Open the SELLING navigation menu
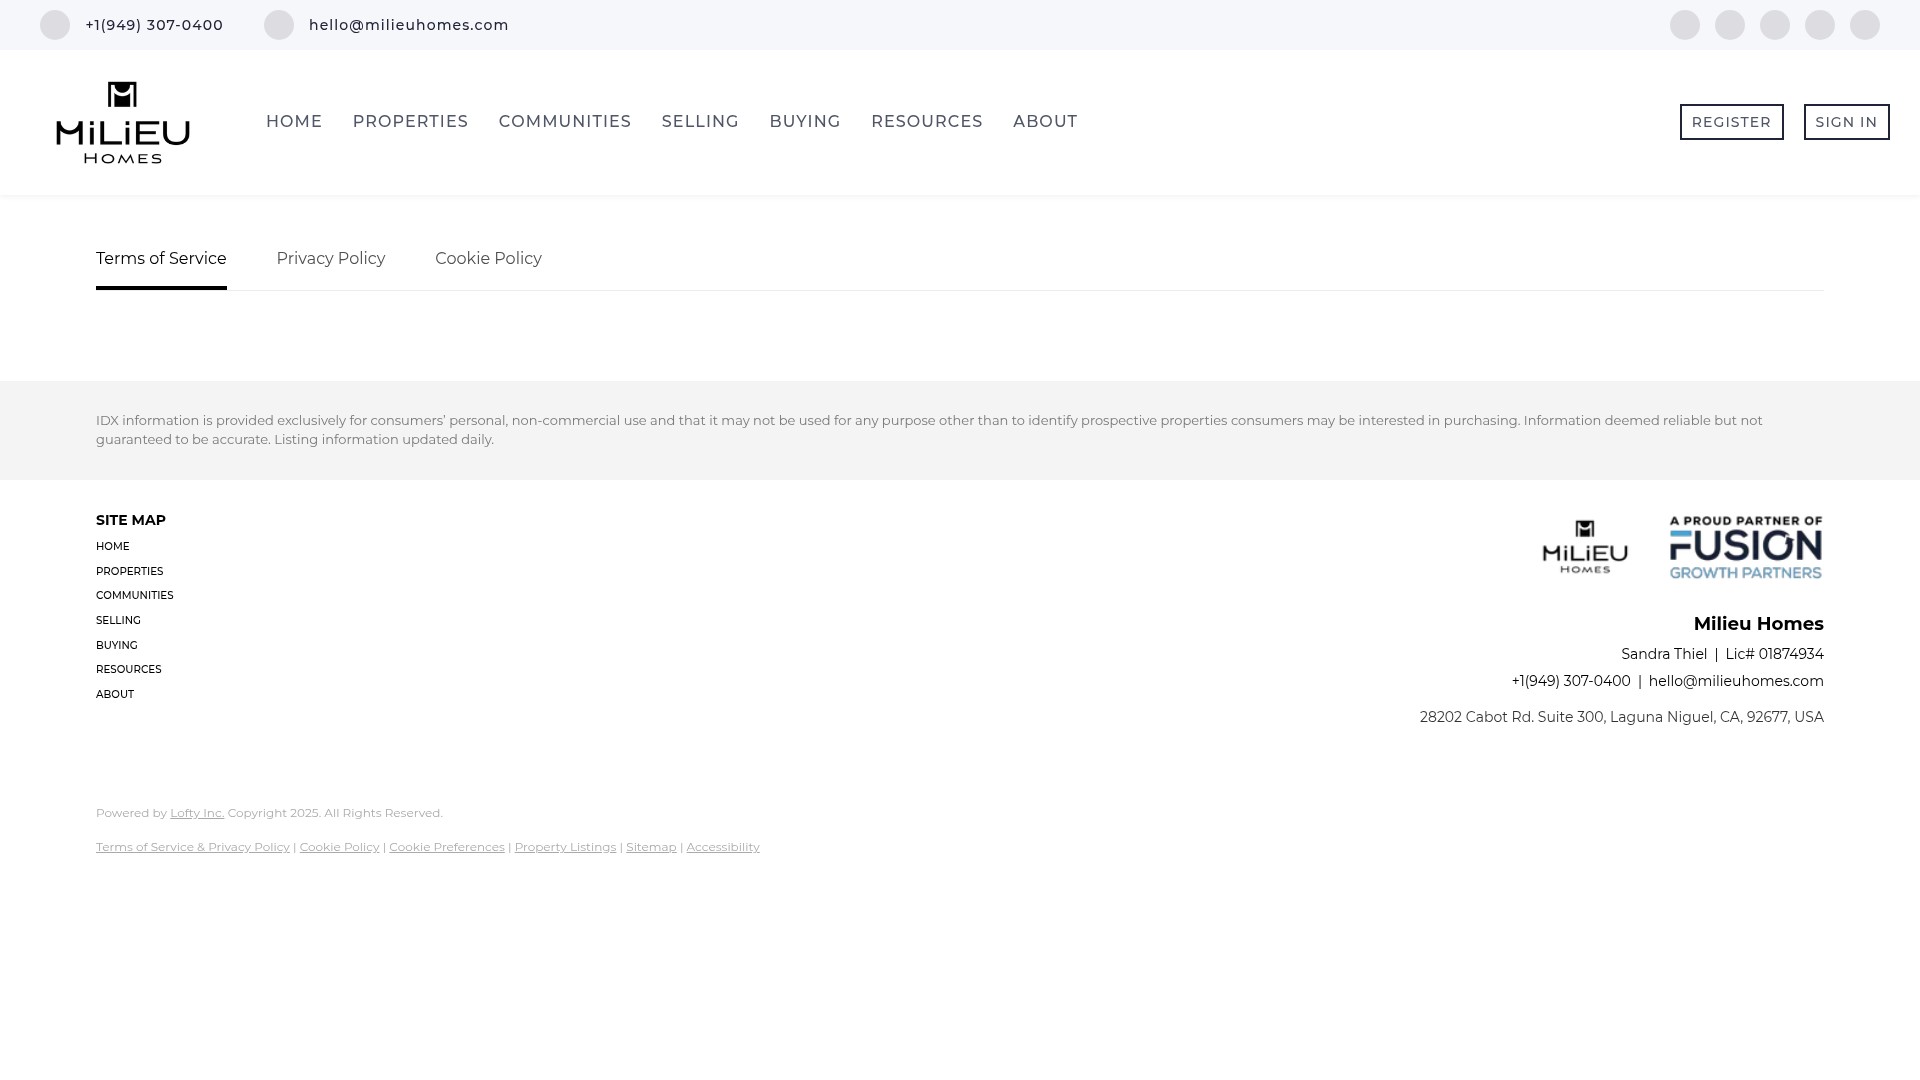The height and width of the screenshot is (1080, 1920). [700, 122]
